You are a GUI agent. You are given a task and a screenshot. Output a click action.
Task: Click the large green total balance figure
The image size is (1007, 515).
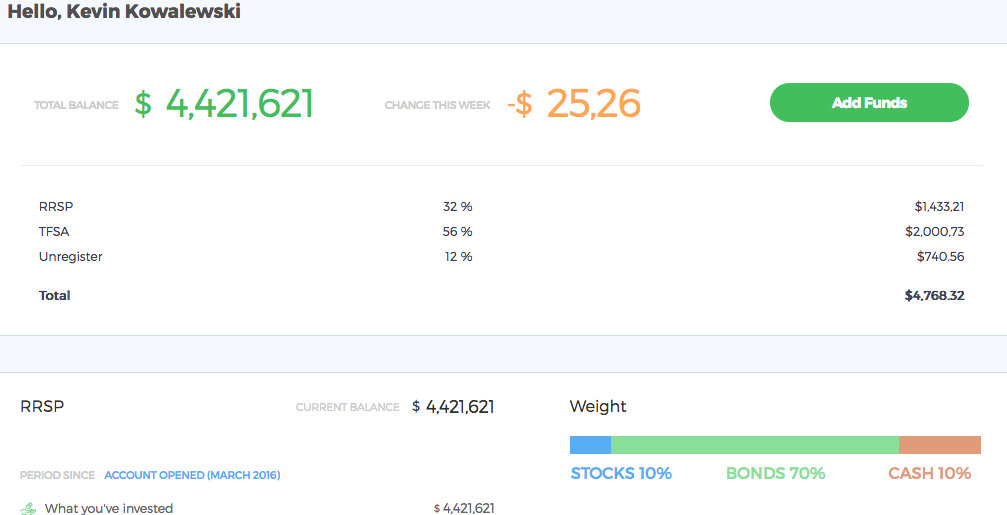click(x=223, y=103)
